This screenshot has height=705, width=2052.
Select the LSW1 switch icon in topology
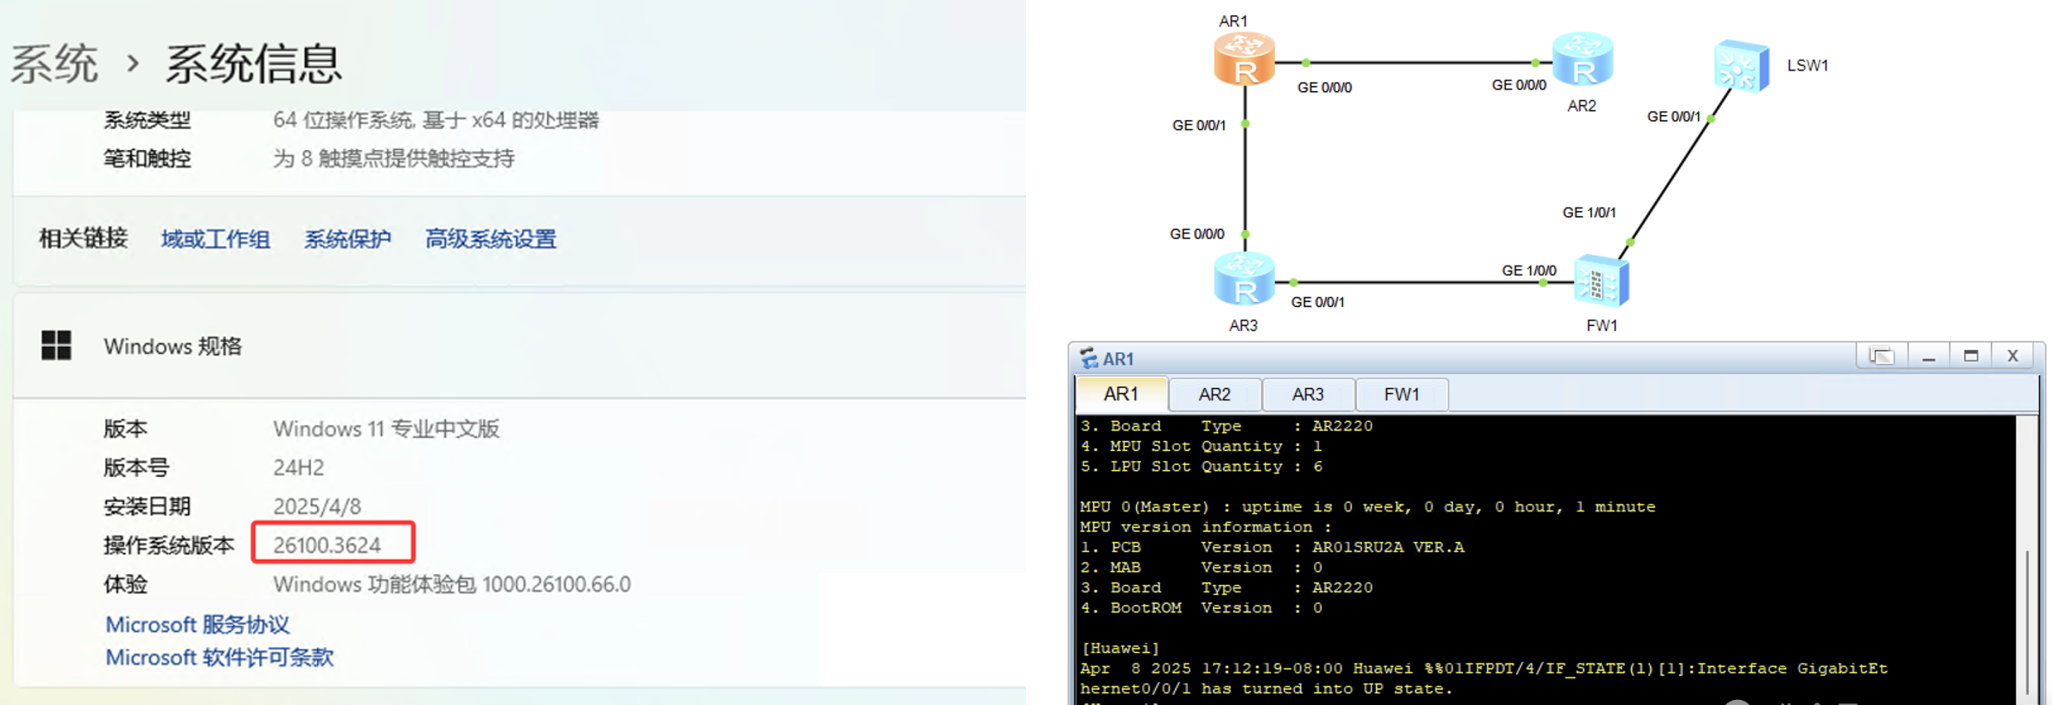pos(1741,66)
